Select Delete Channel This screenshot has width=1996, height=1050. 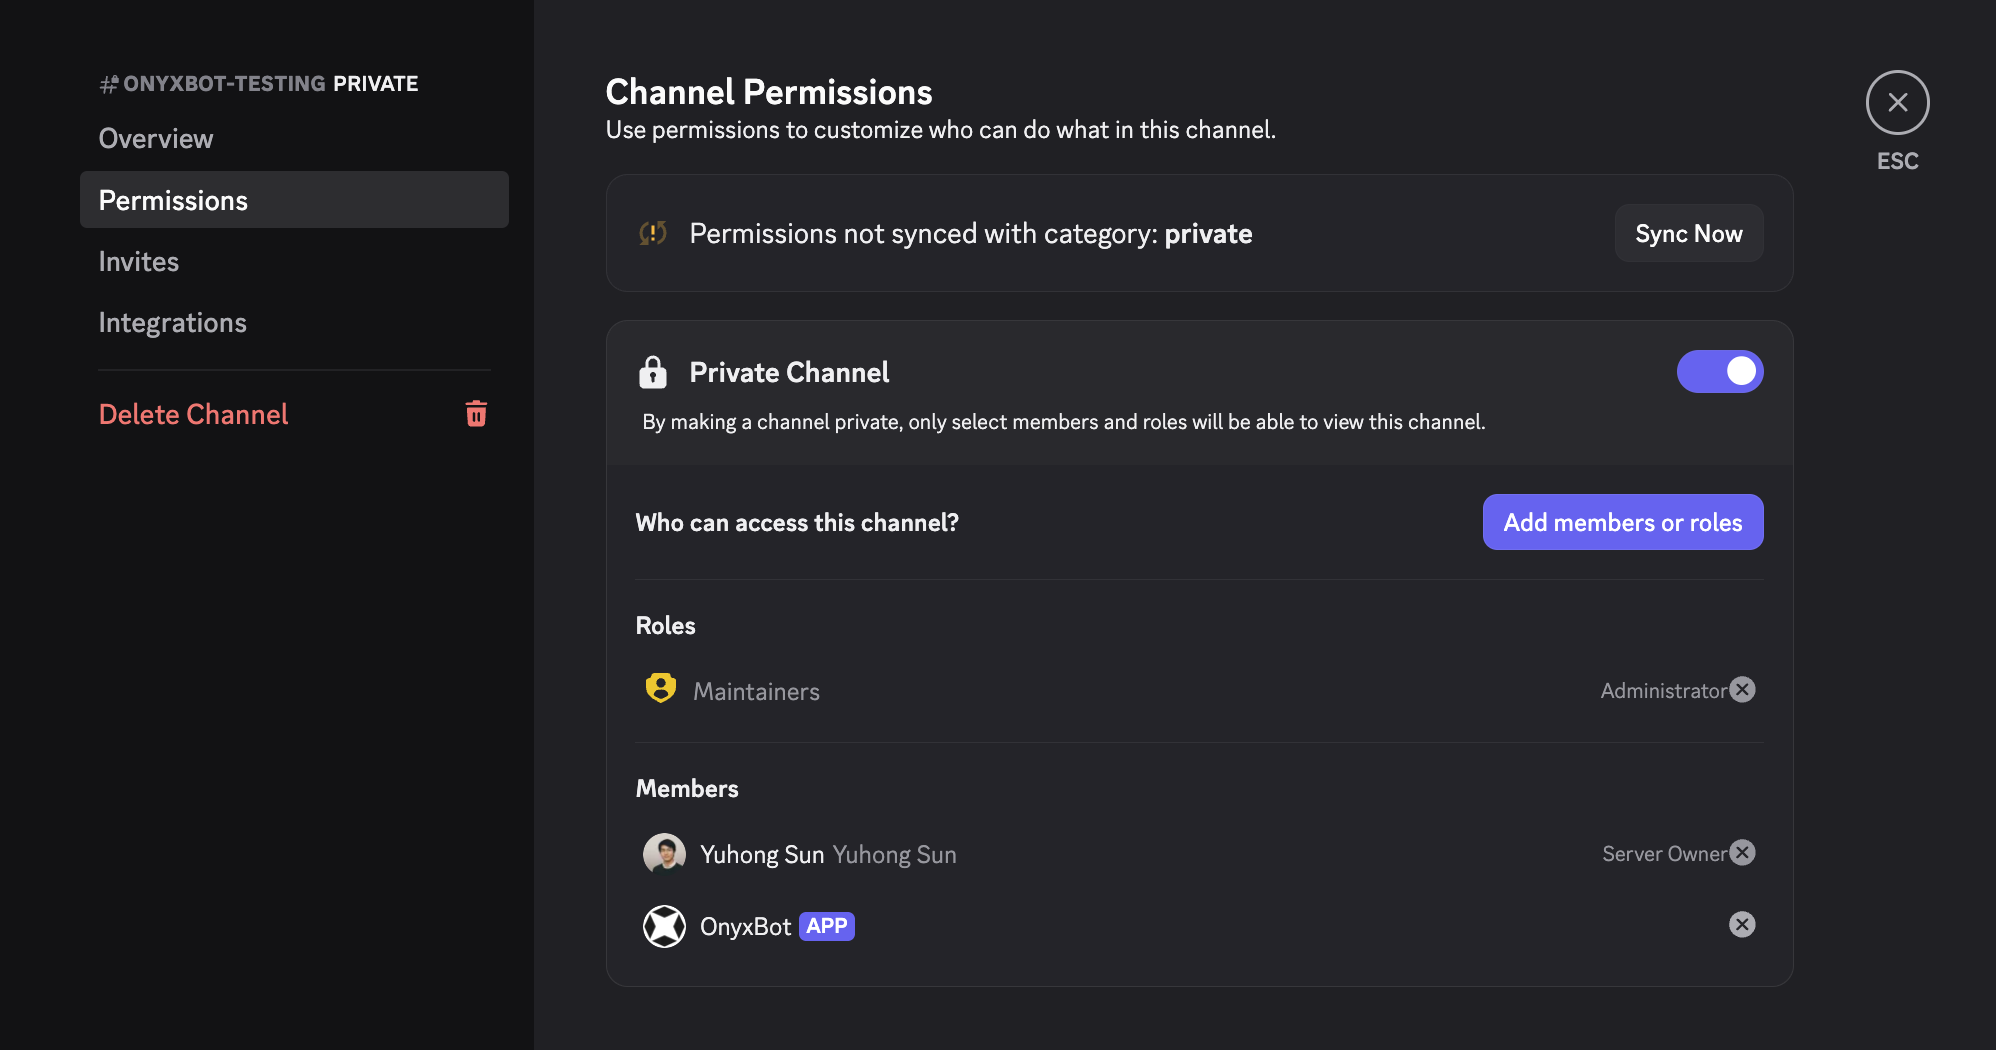pos(193,413)
